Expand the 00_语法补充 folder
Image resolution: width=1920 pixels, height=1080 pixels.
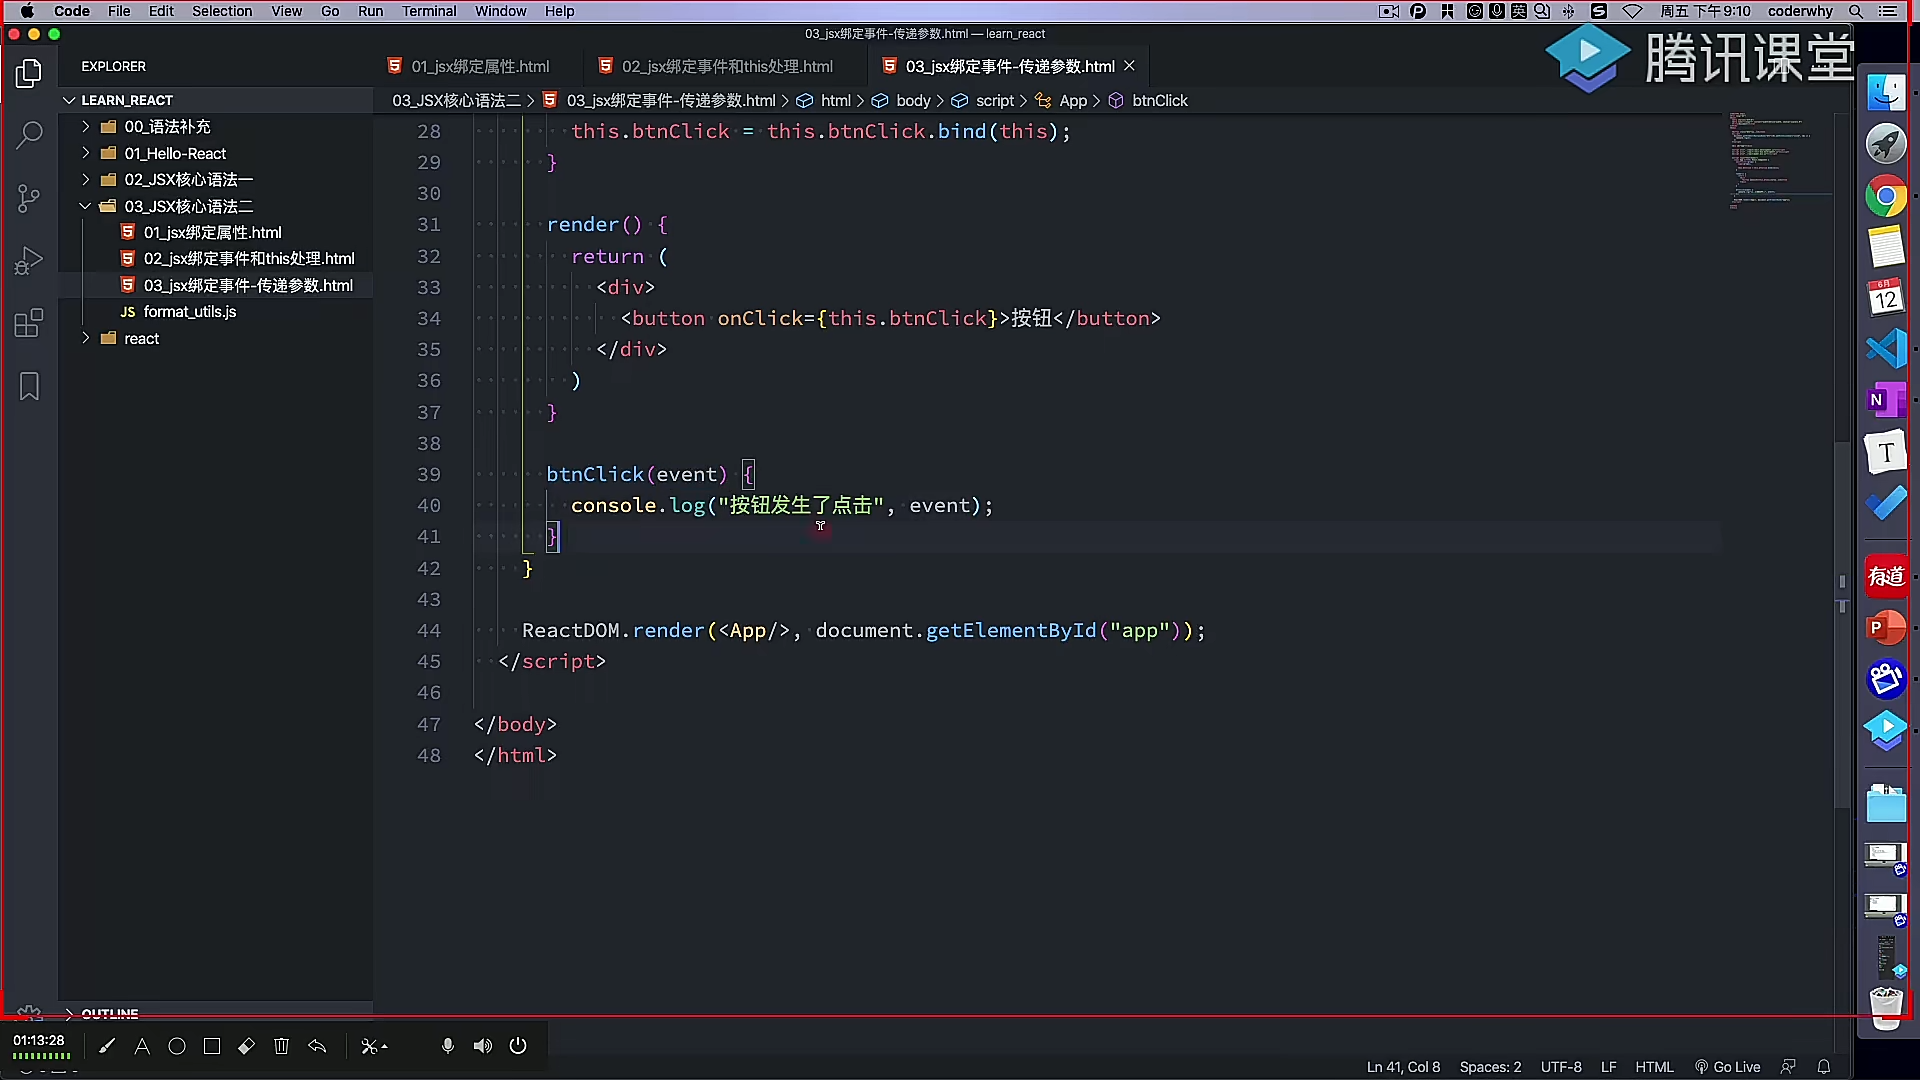click(x=166, y=127)
